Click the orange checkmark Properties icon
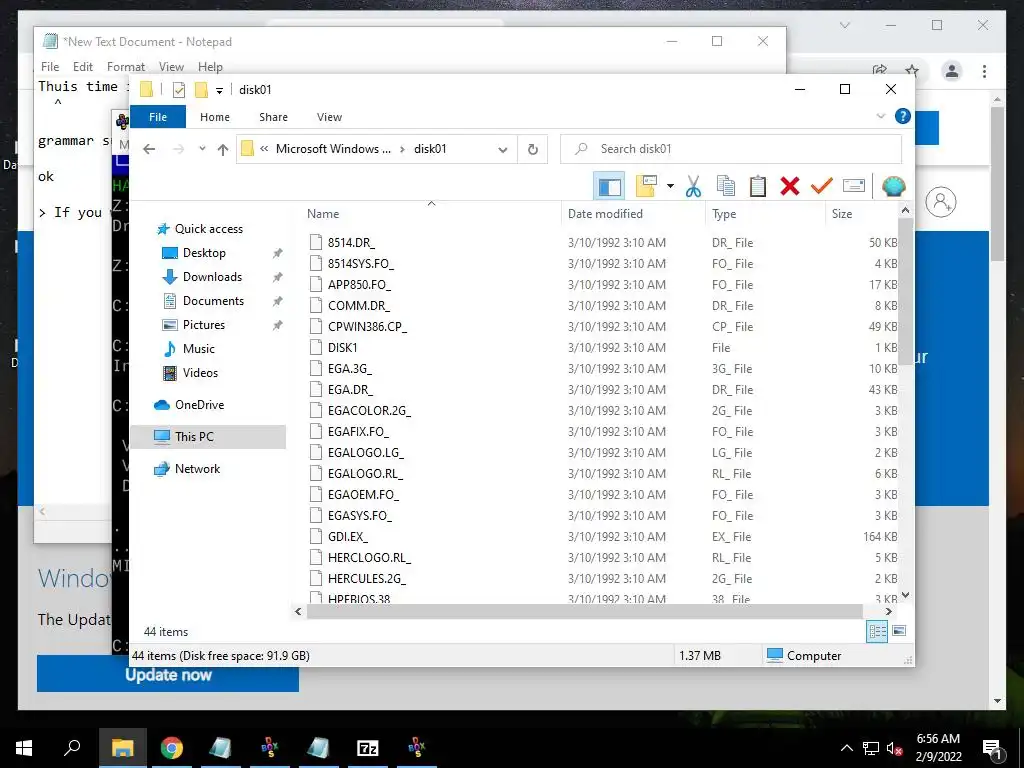The width and height of the screenshot is (1024, 768). (822, 186)
